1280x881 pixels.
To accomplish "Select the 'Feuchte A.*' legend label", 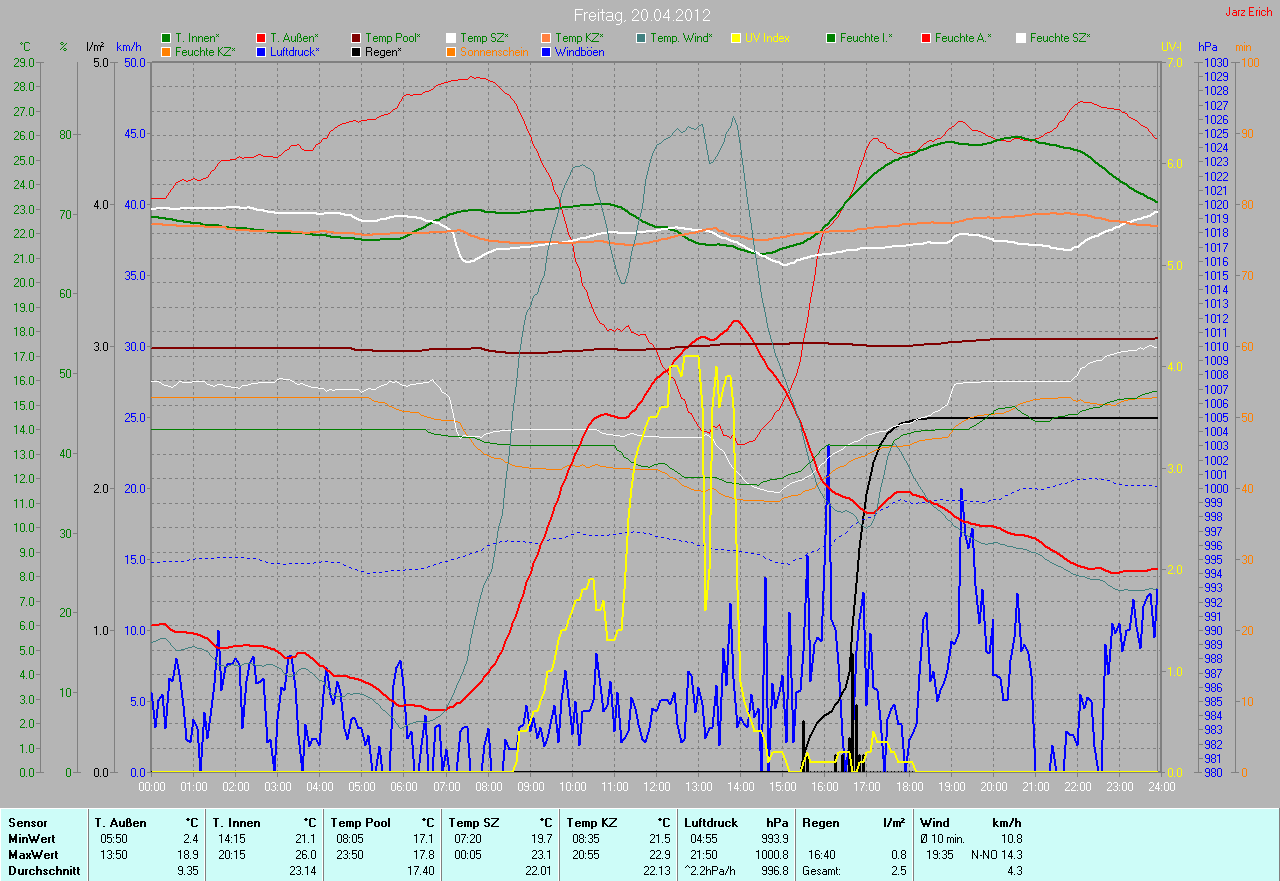I will pos(963,38).
